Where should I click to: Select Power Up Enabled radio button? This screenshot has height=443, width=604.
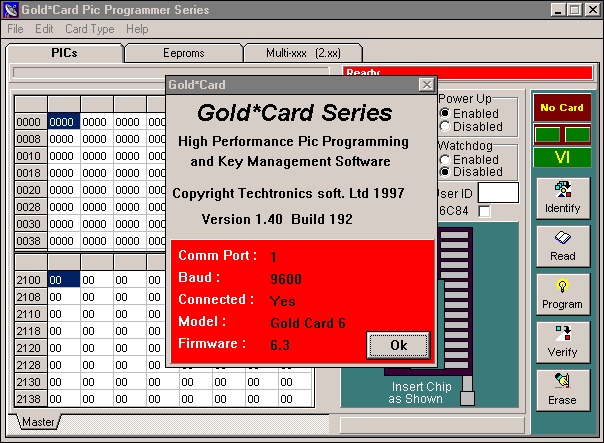[445, 113]
